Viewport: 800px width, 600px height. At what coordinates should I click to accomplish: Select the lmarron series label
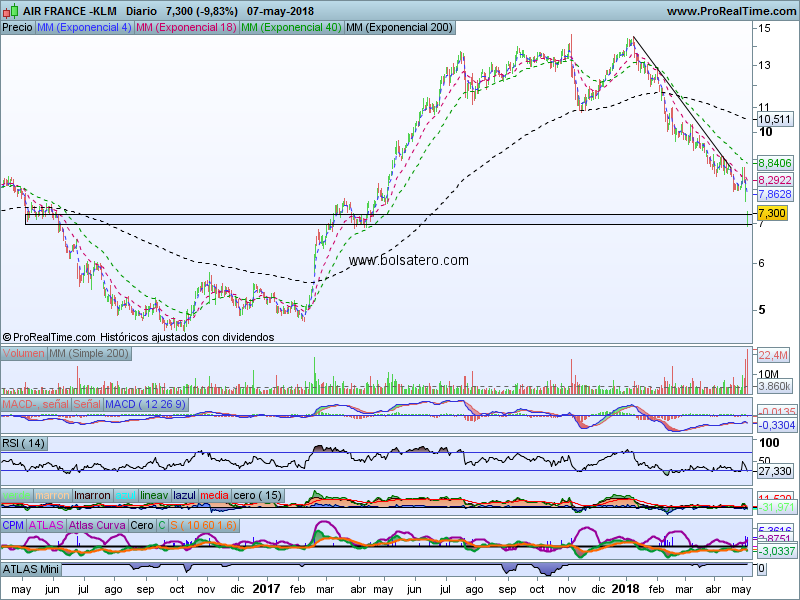[x=92, y=495]
